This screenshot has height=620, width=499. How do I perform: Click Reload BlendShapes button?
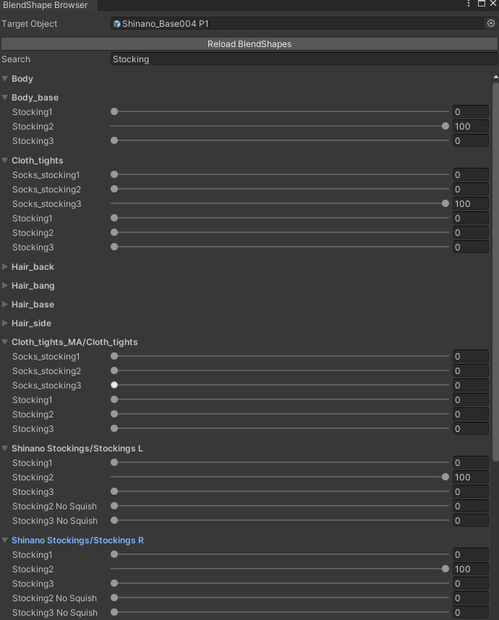click(249, 44)
